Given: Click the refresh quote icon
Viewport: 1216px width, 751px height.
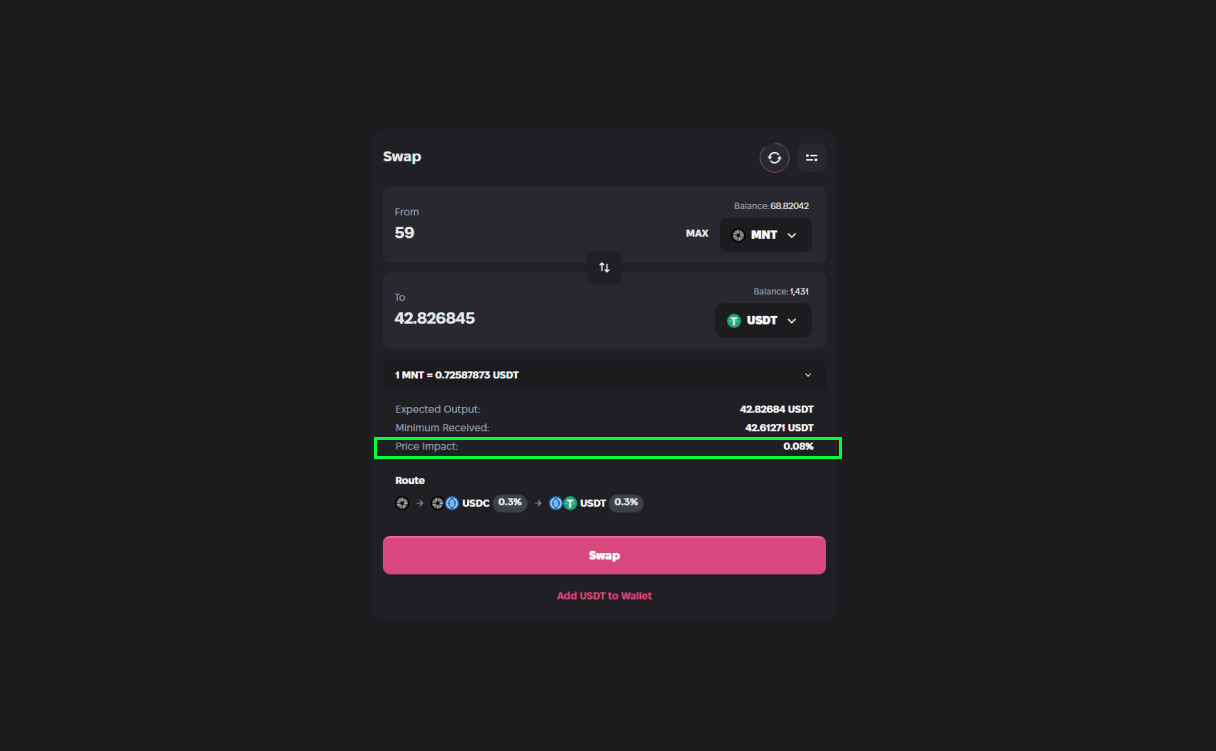Looking at the screenshot, I should [x=774, y=158].
